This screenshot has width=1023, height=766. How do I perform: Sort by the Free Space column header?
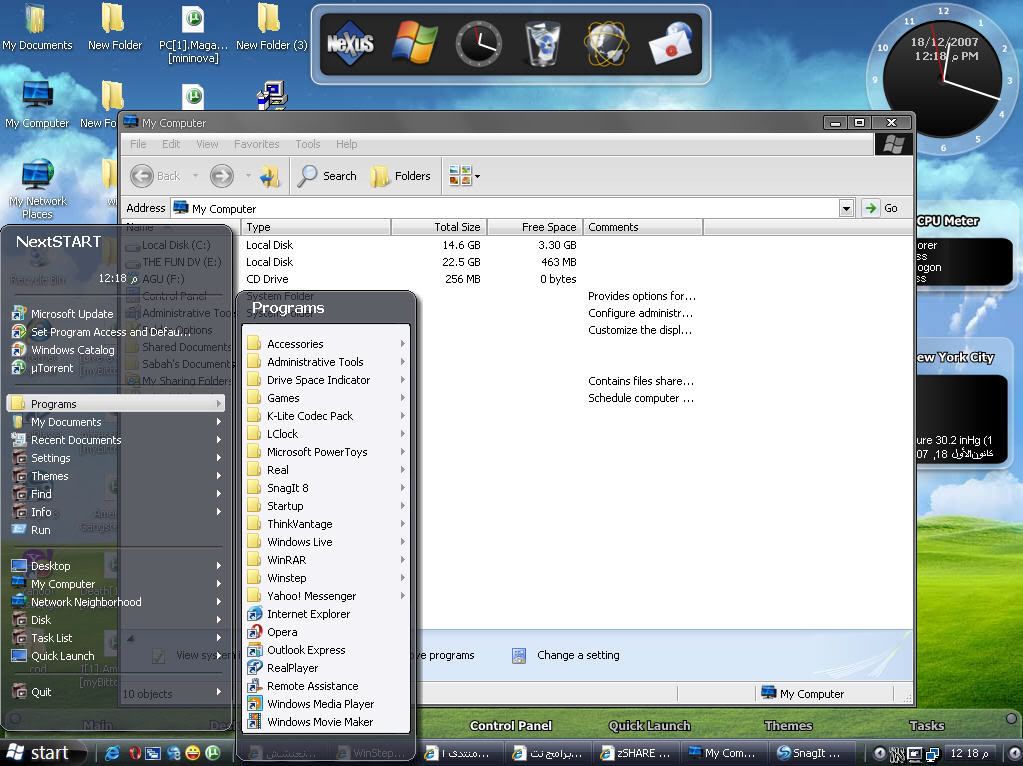(535, 227)
